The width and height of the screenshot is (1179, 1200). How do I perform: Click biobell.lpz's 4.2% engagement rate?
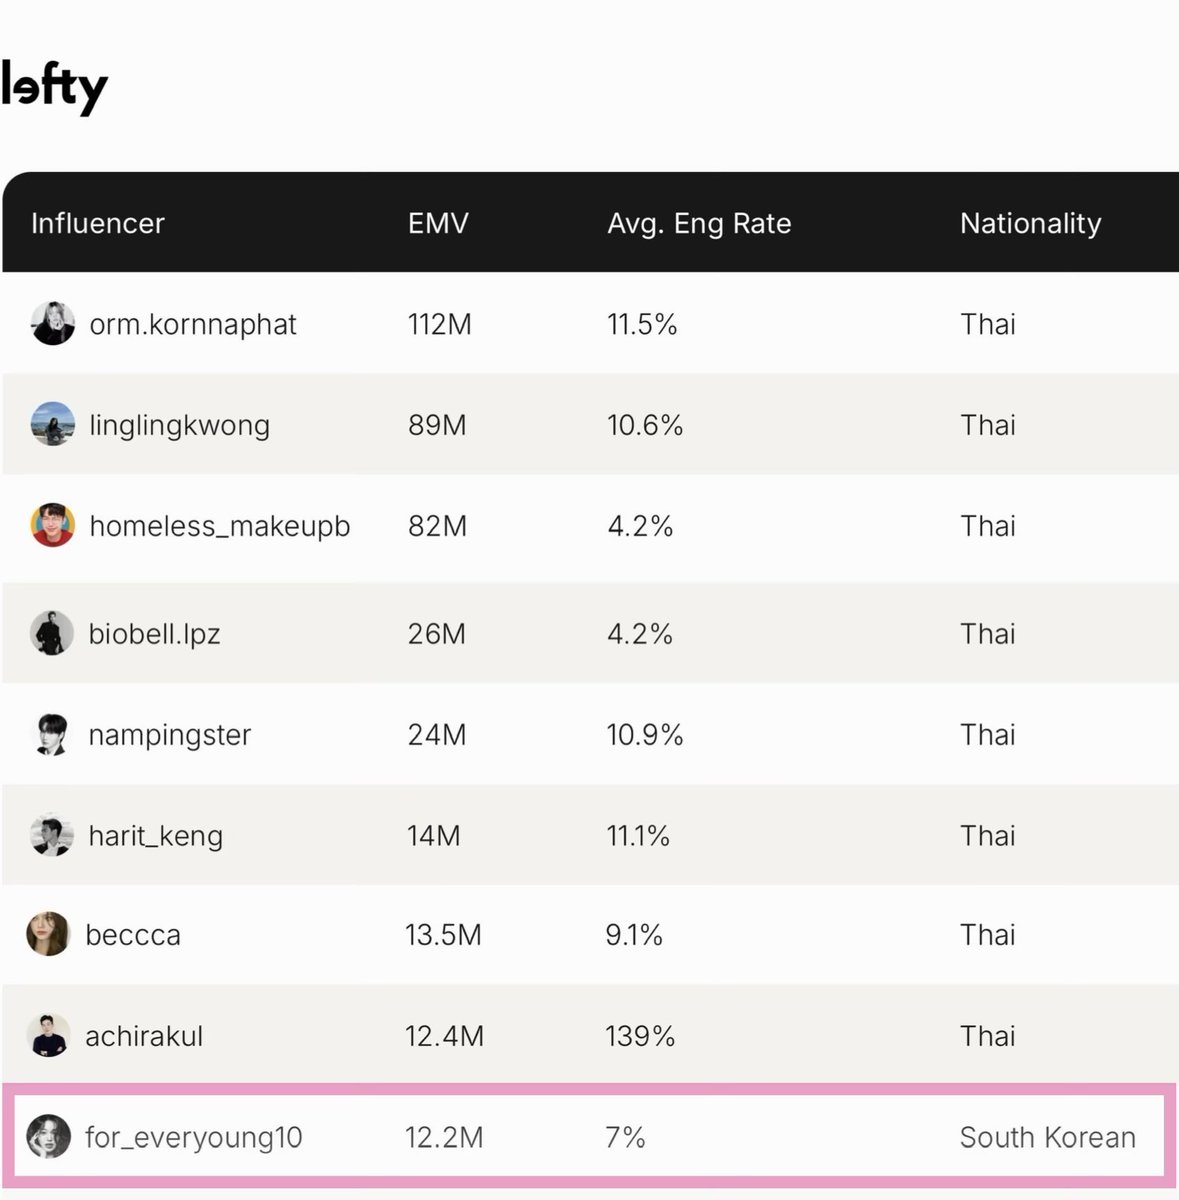640,634
